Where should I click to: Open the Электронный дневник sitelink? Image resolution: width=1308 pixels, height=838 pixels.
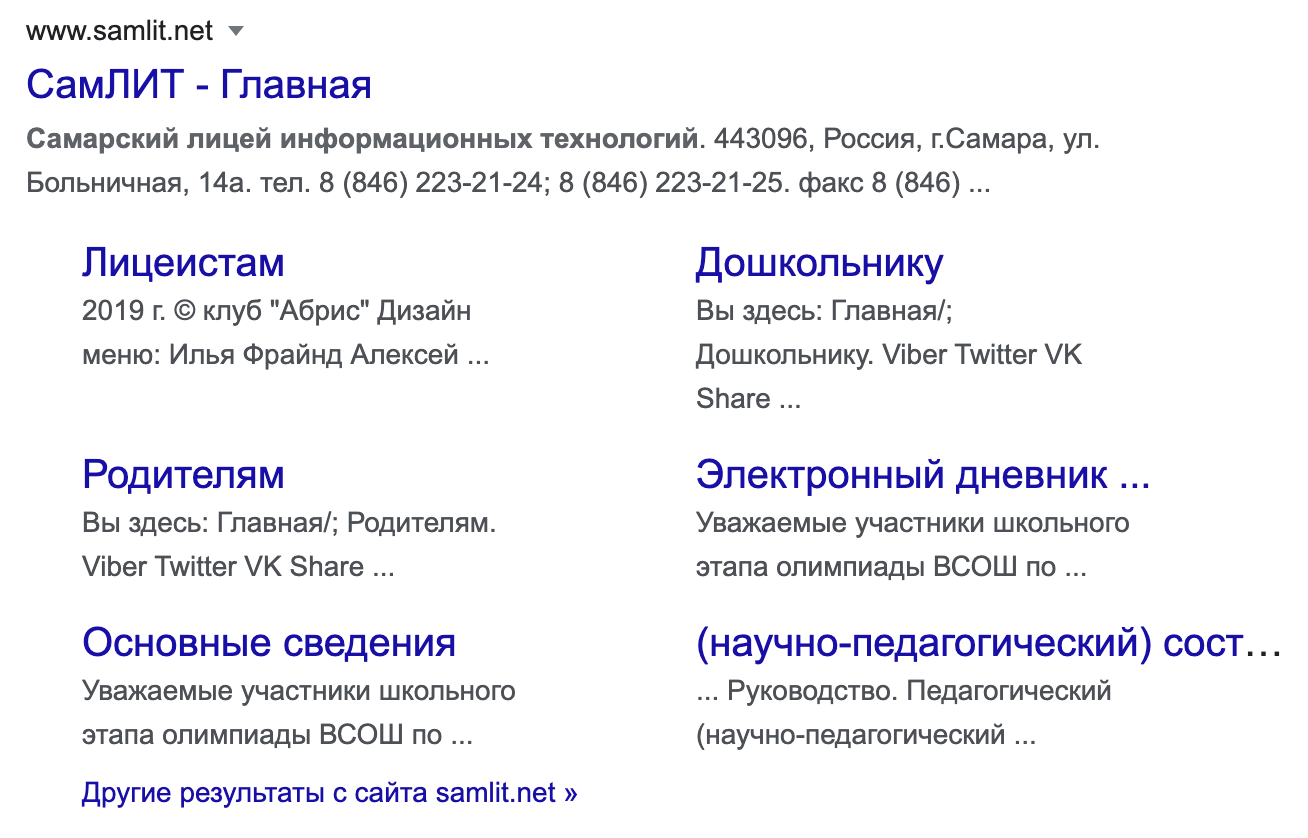coord(922,474)
